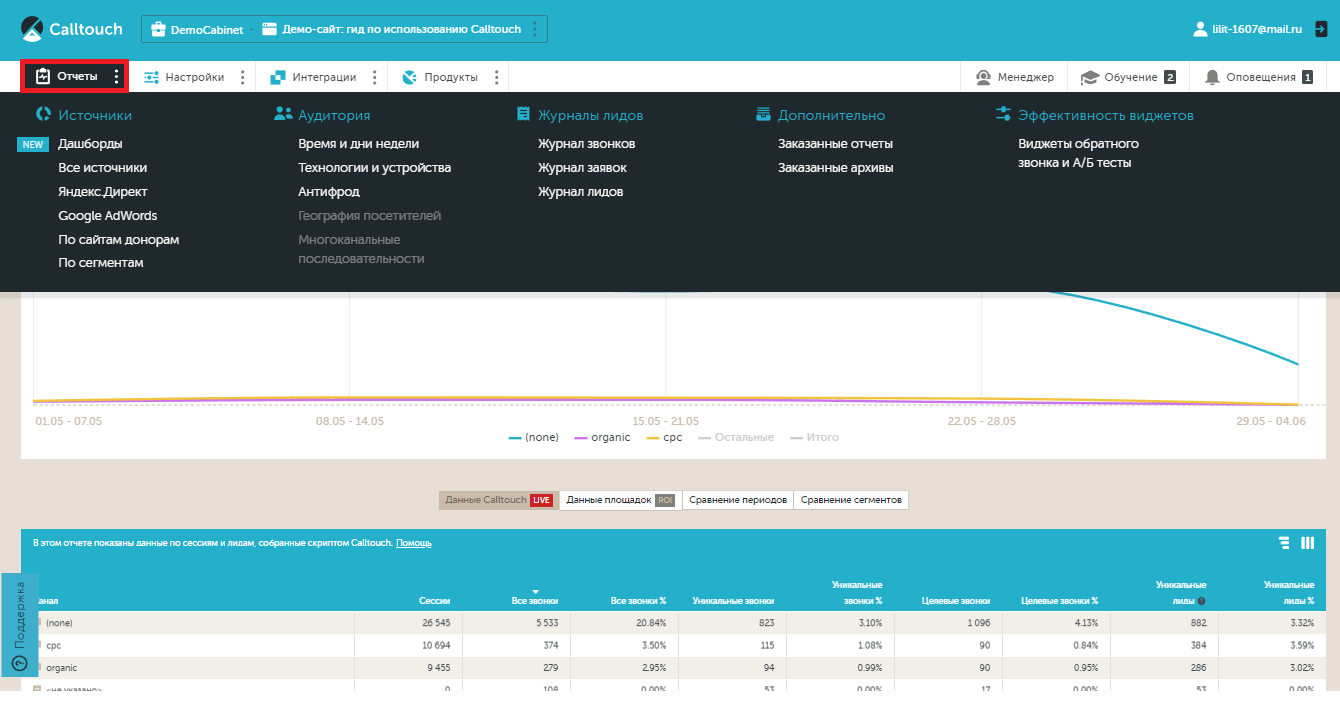Screen dimensions: 1340x702
Task: Click the column settings icon in table header
Action: [x=1307, y=543]
